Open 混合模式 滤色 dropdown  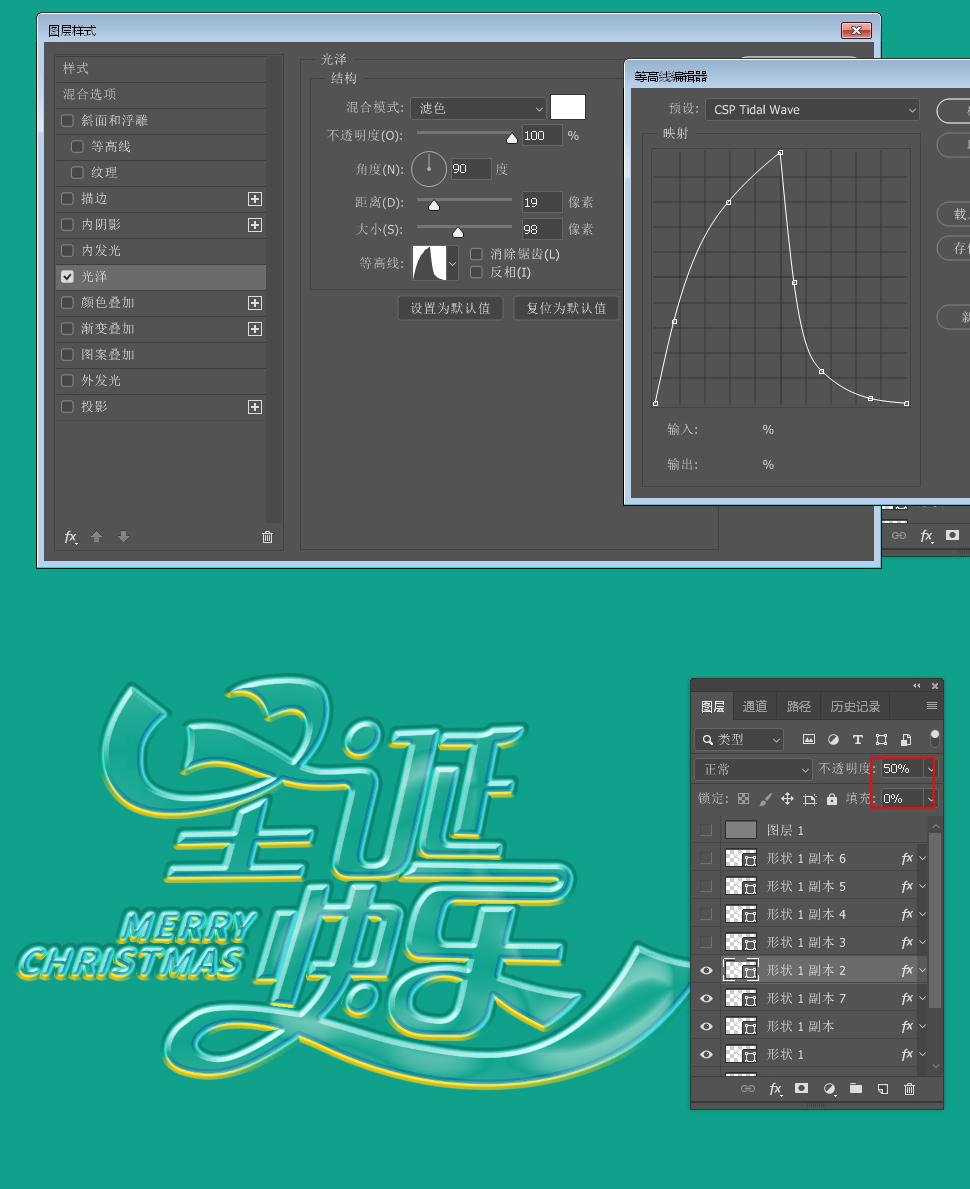(x=478, y=108)
